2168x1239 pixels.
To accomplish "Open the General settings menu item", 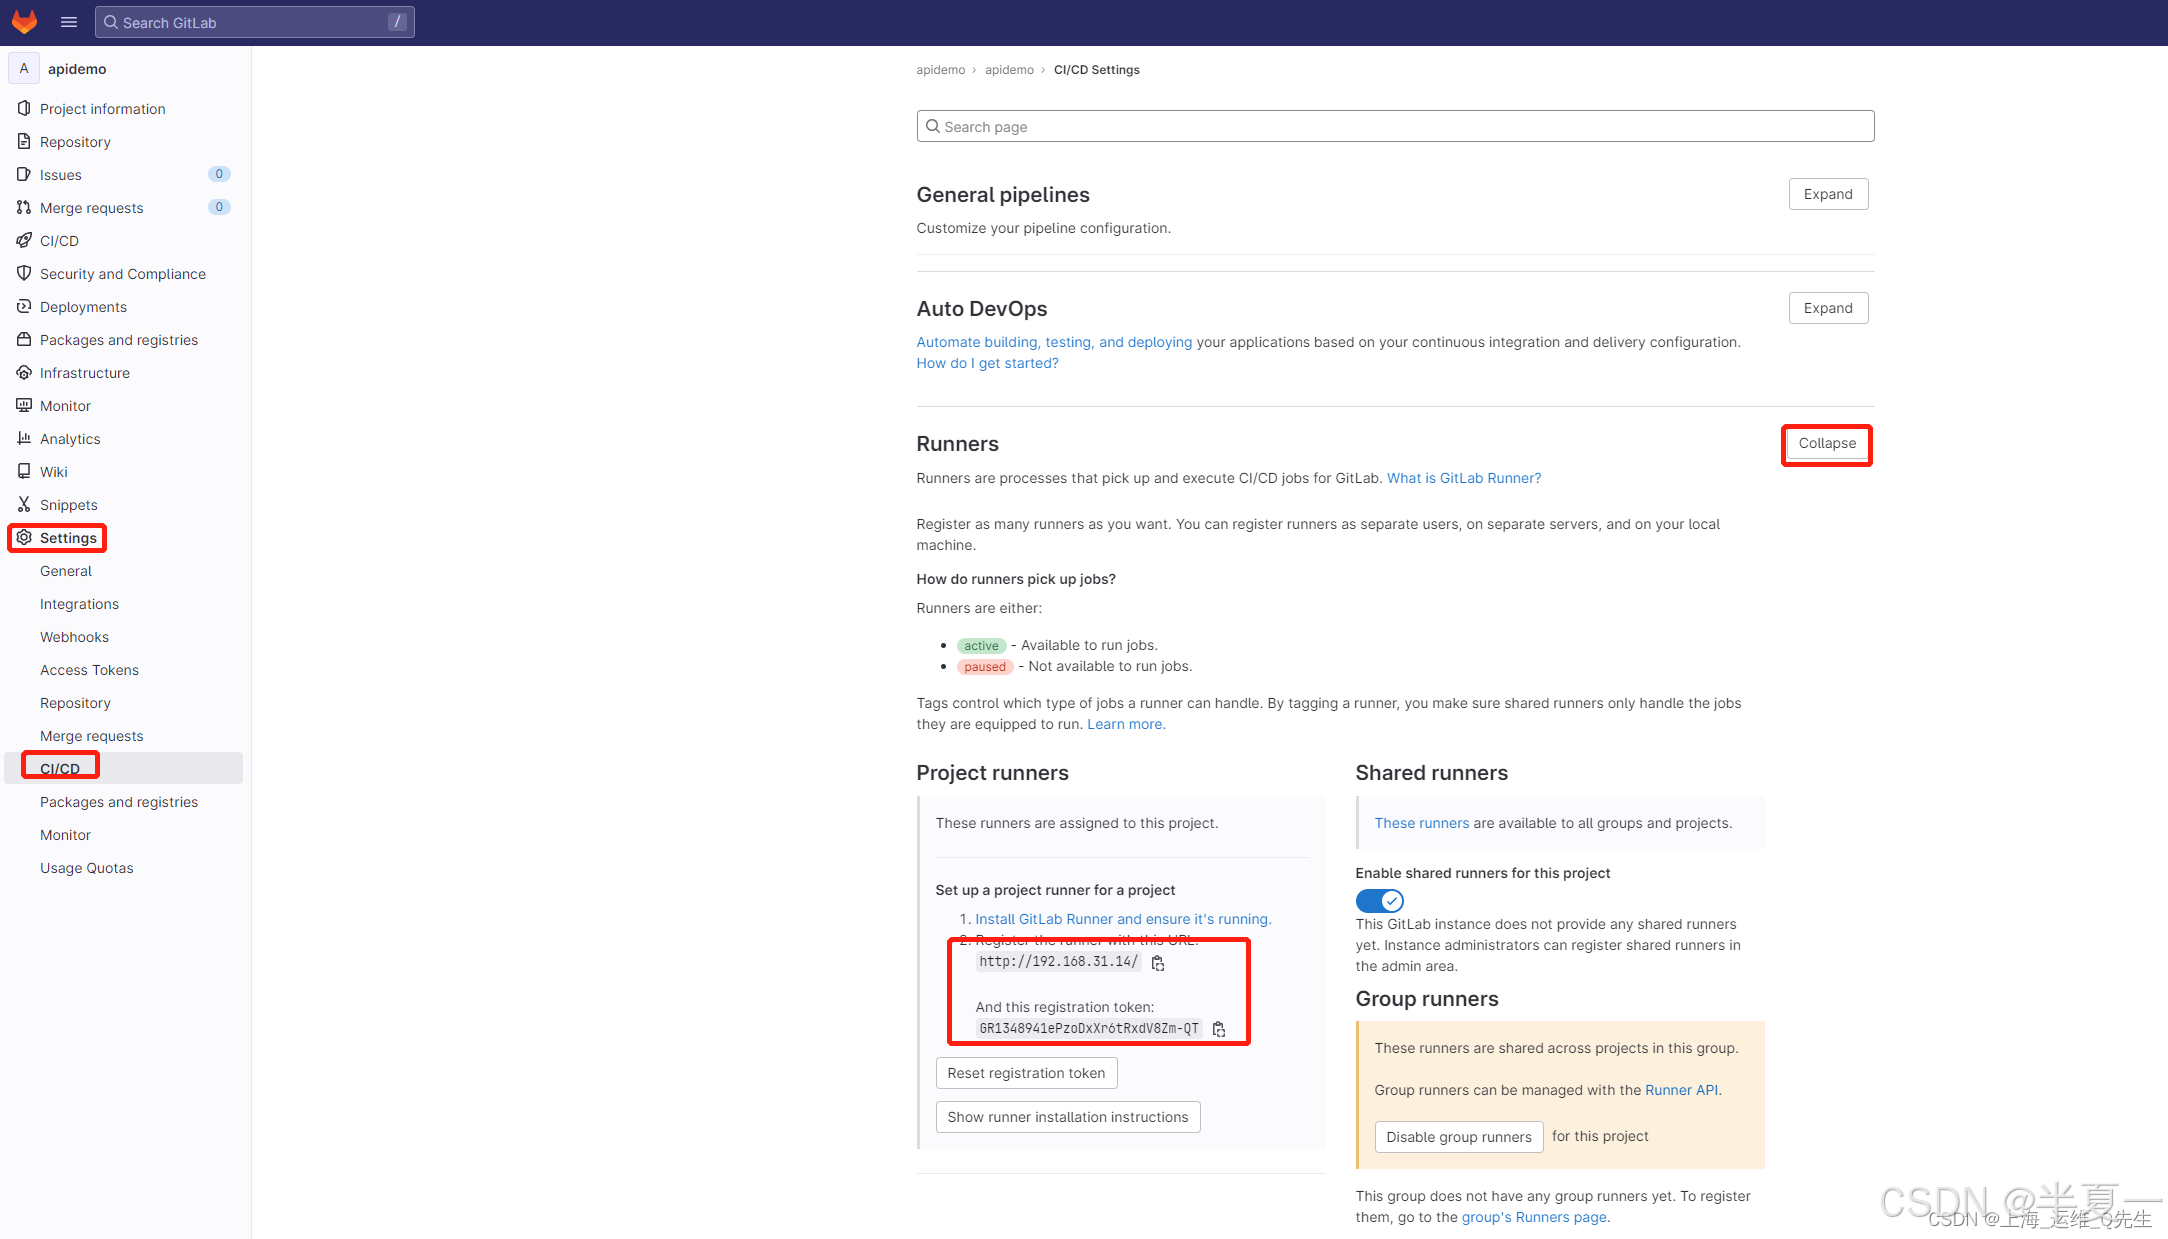I will (66, 570).
